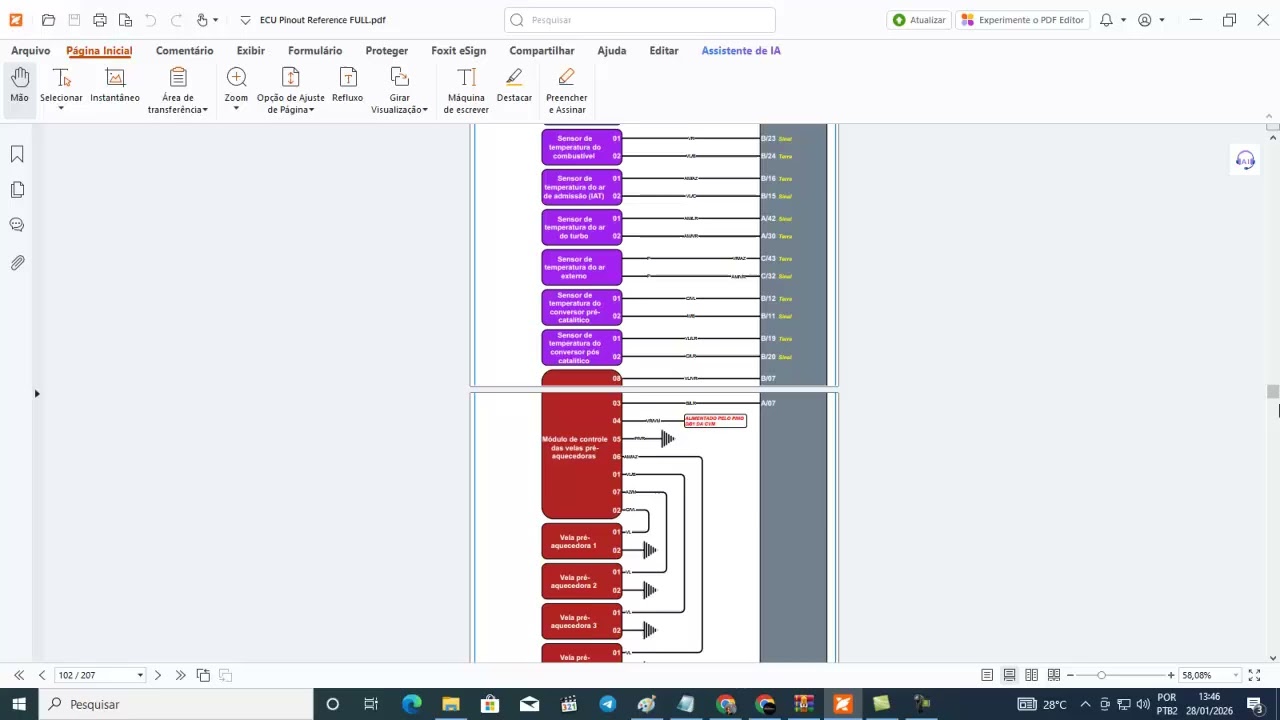Click the vertical scrollbar thumb
This screenshot has height=720, width=1280.
[x=1273, y=391]
